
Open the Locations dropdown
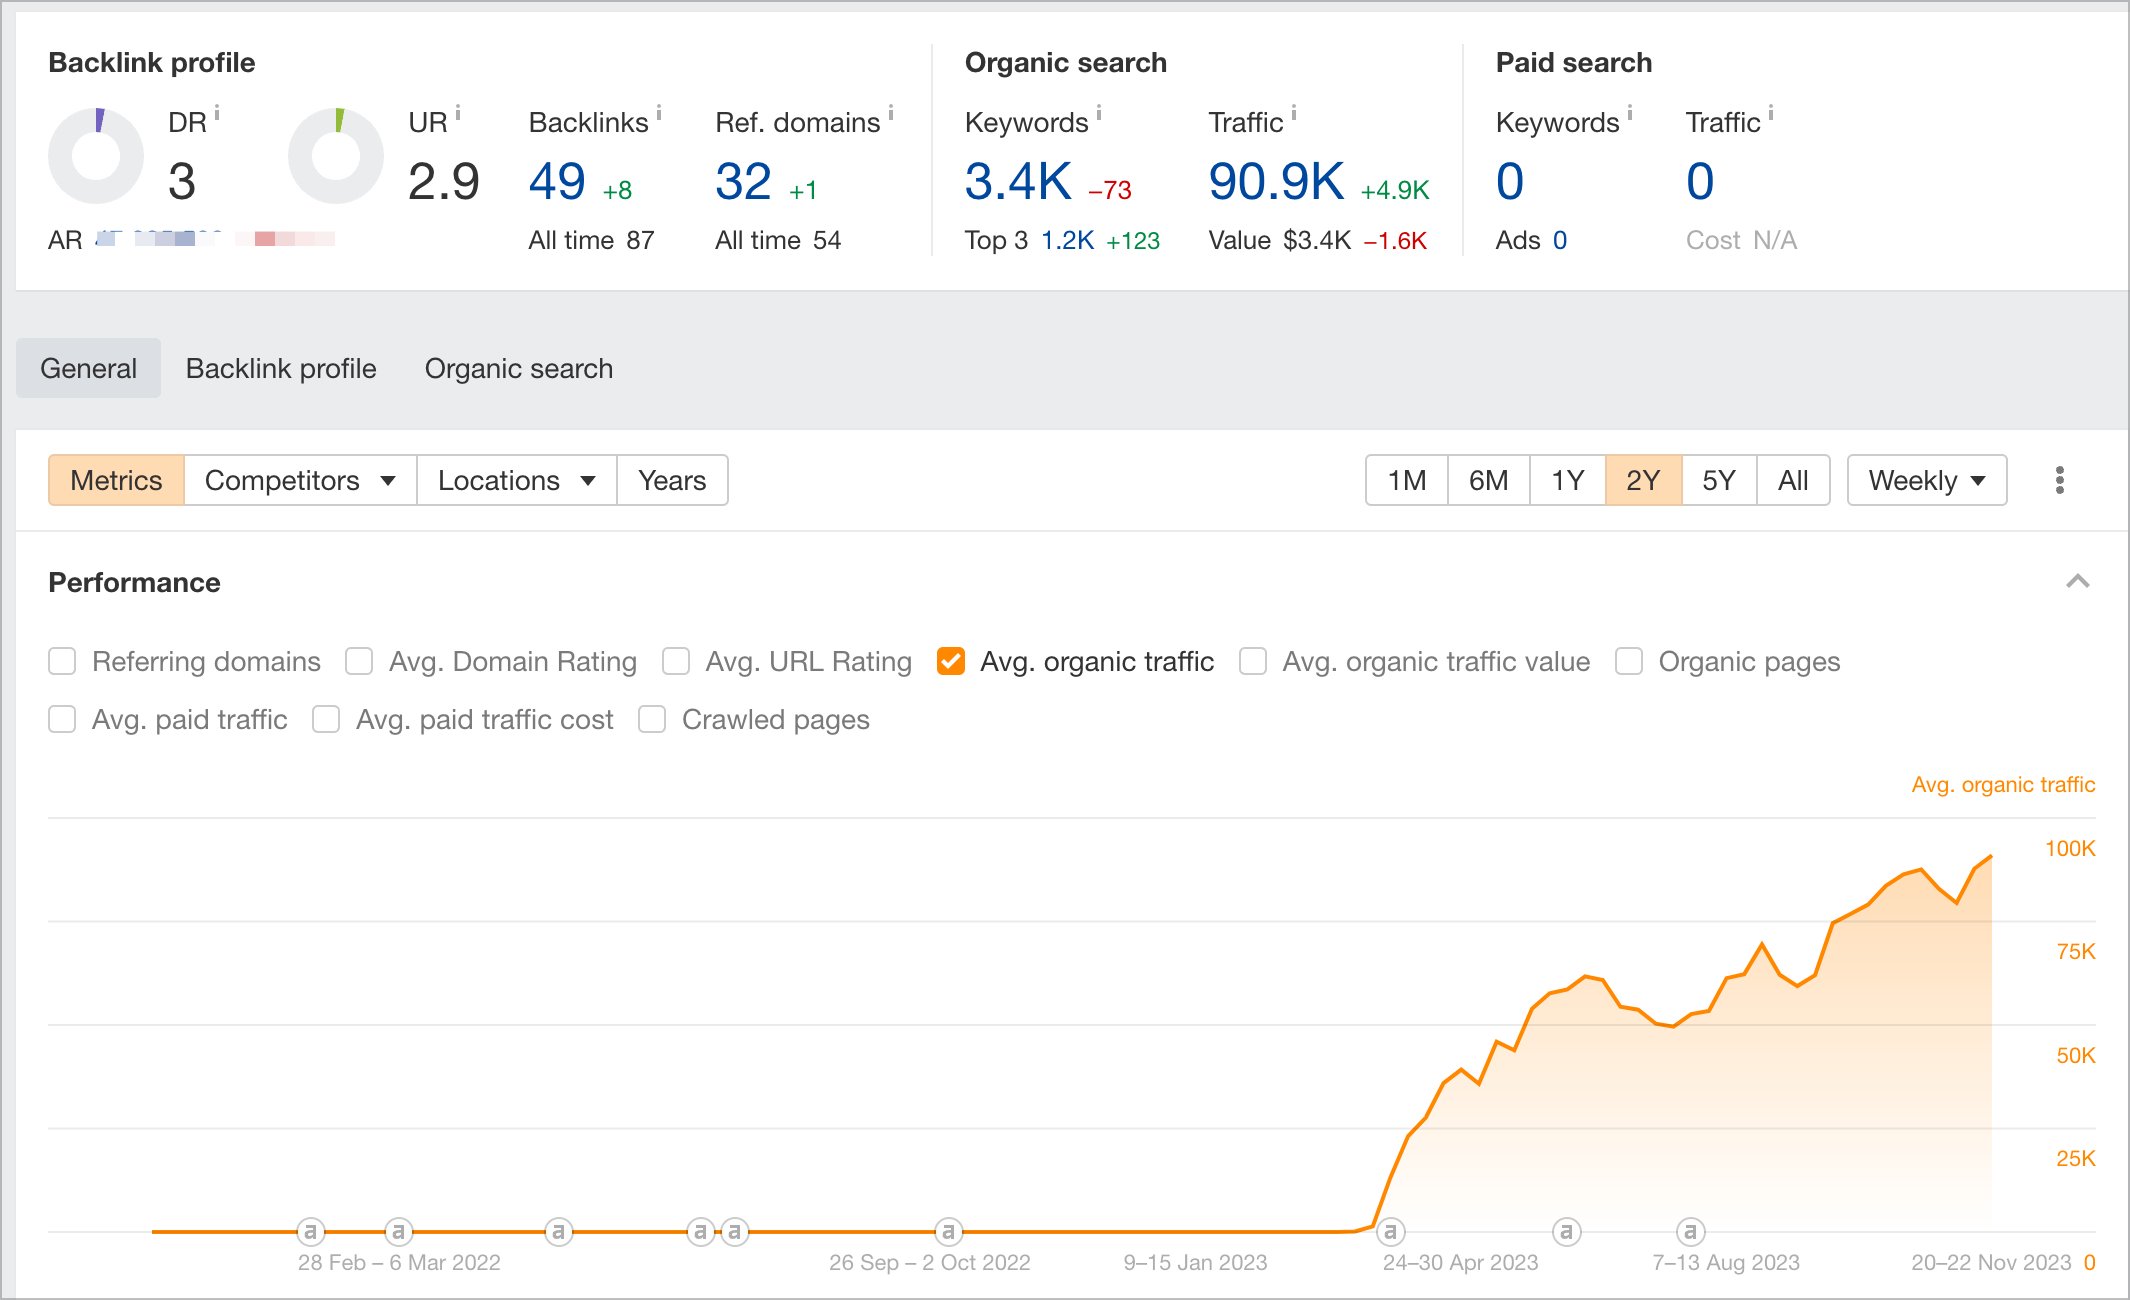click(516, 480)
